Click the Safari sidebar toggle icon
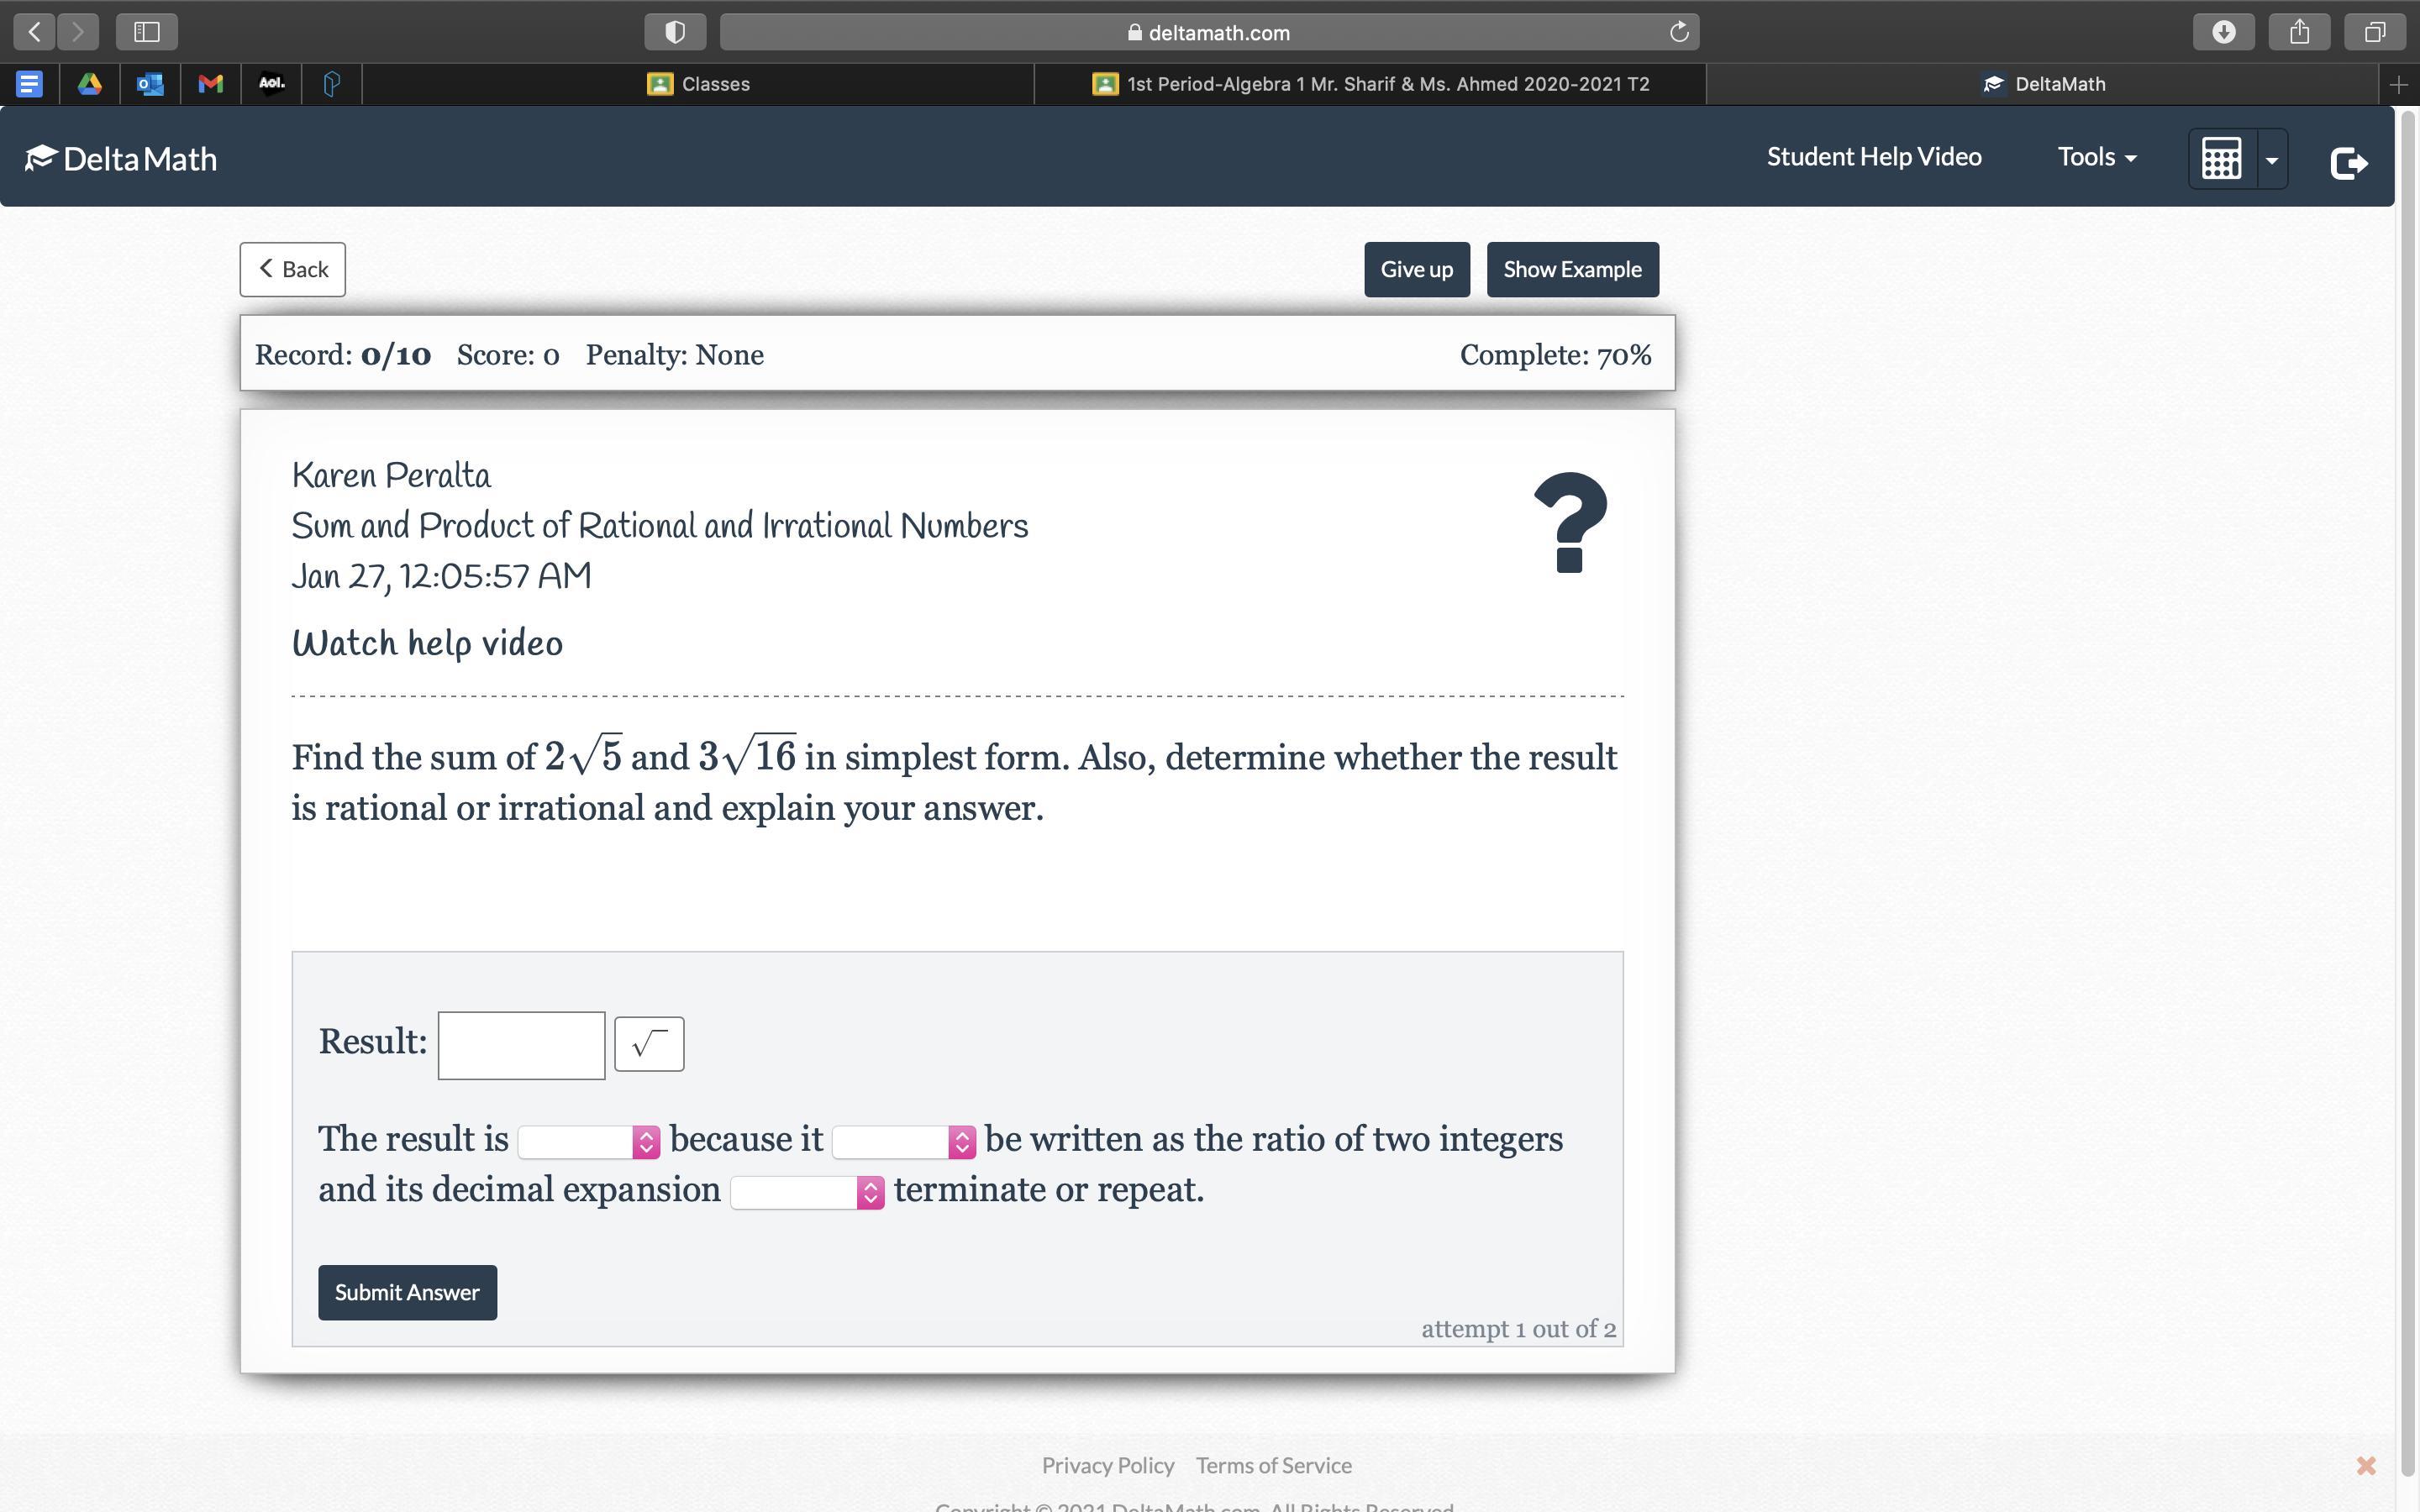 (x=147, y=32)
